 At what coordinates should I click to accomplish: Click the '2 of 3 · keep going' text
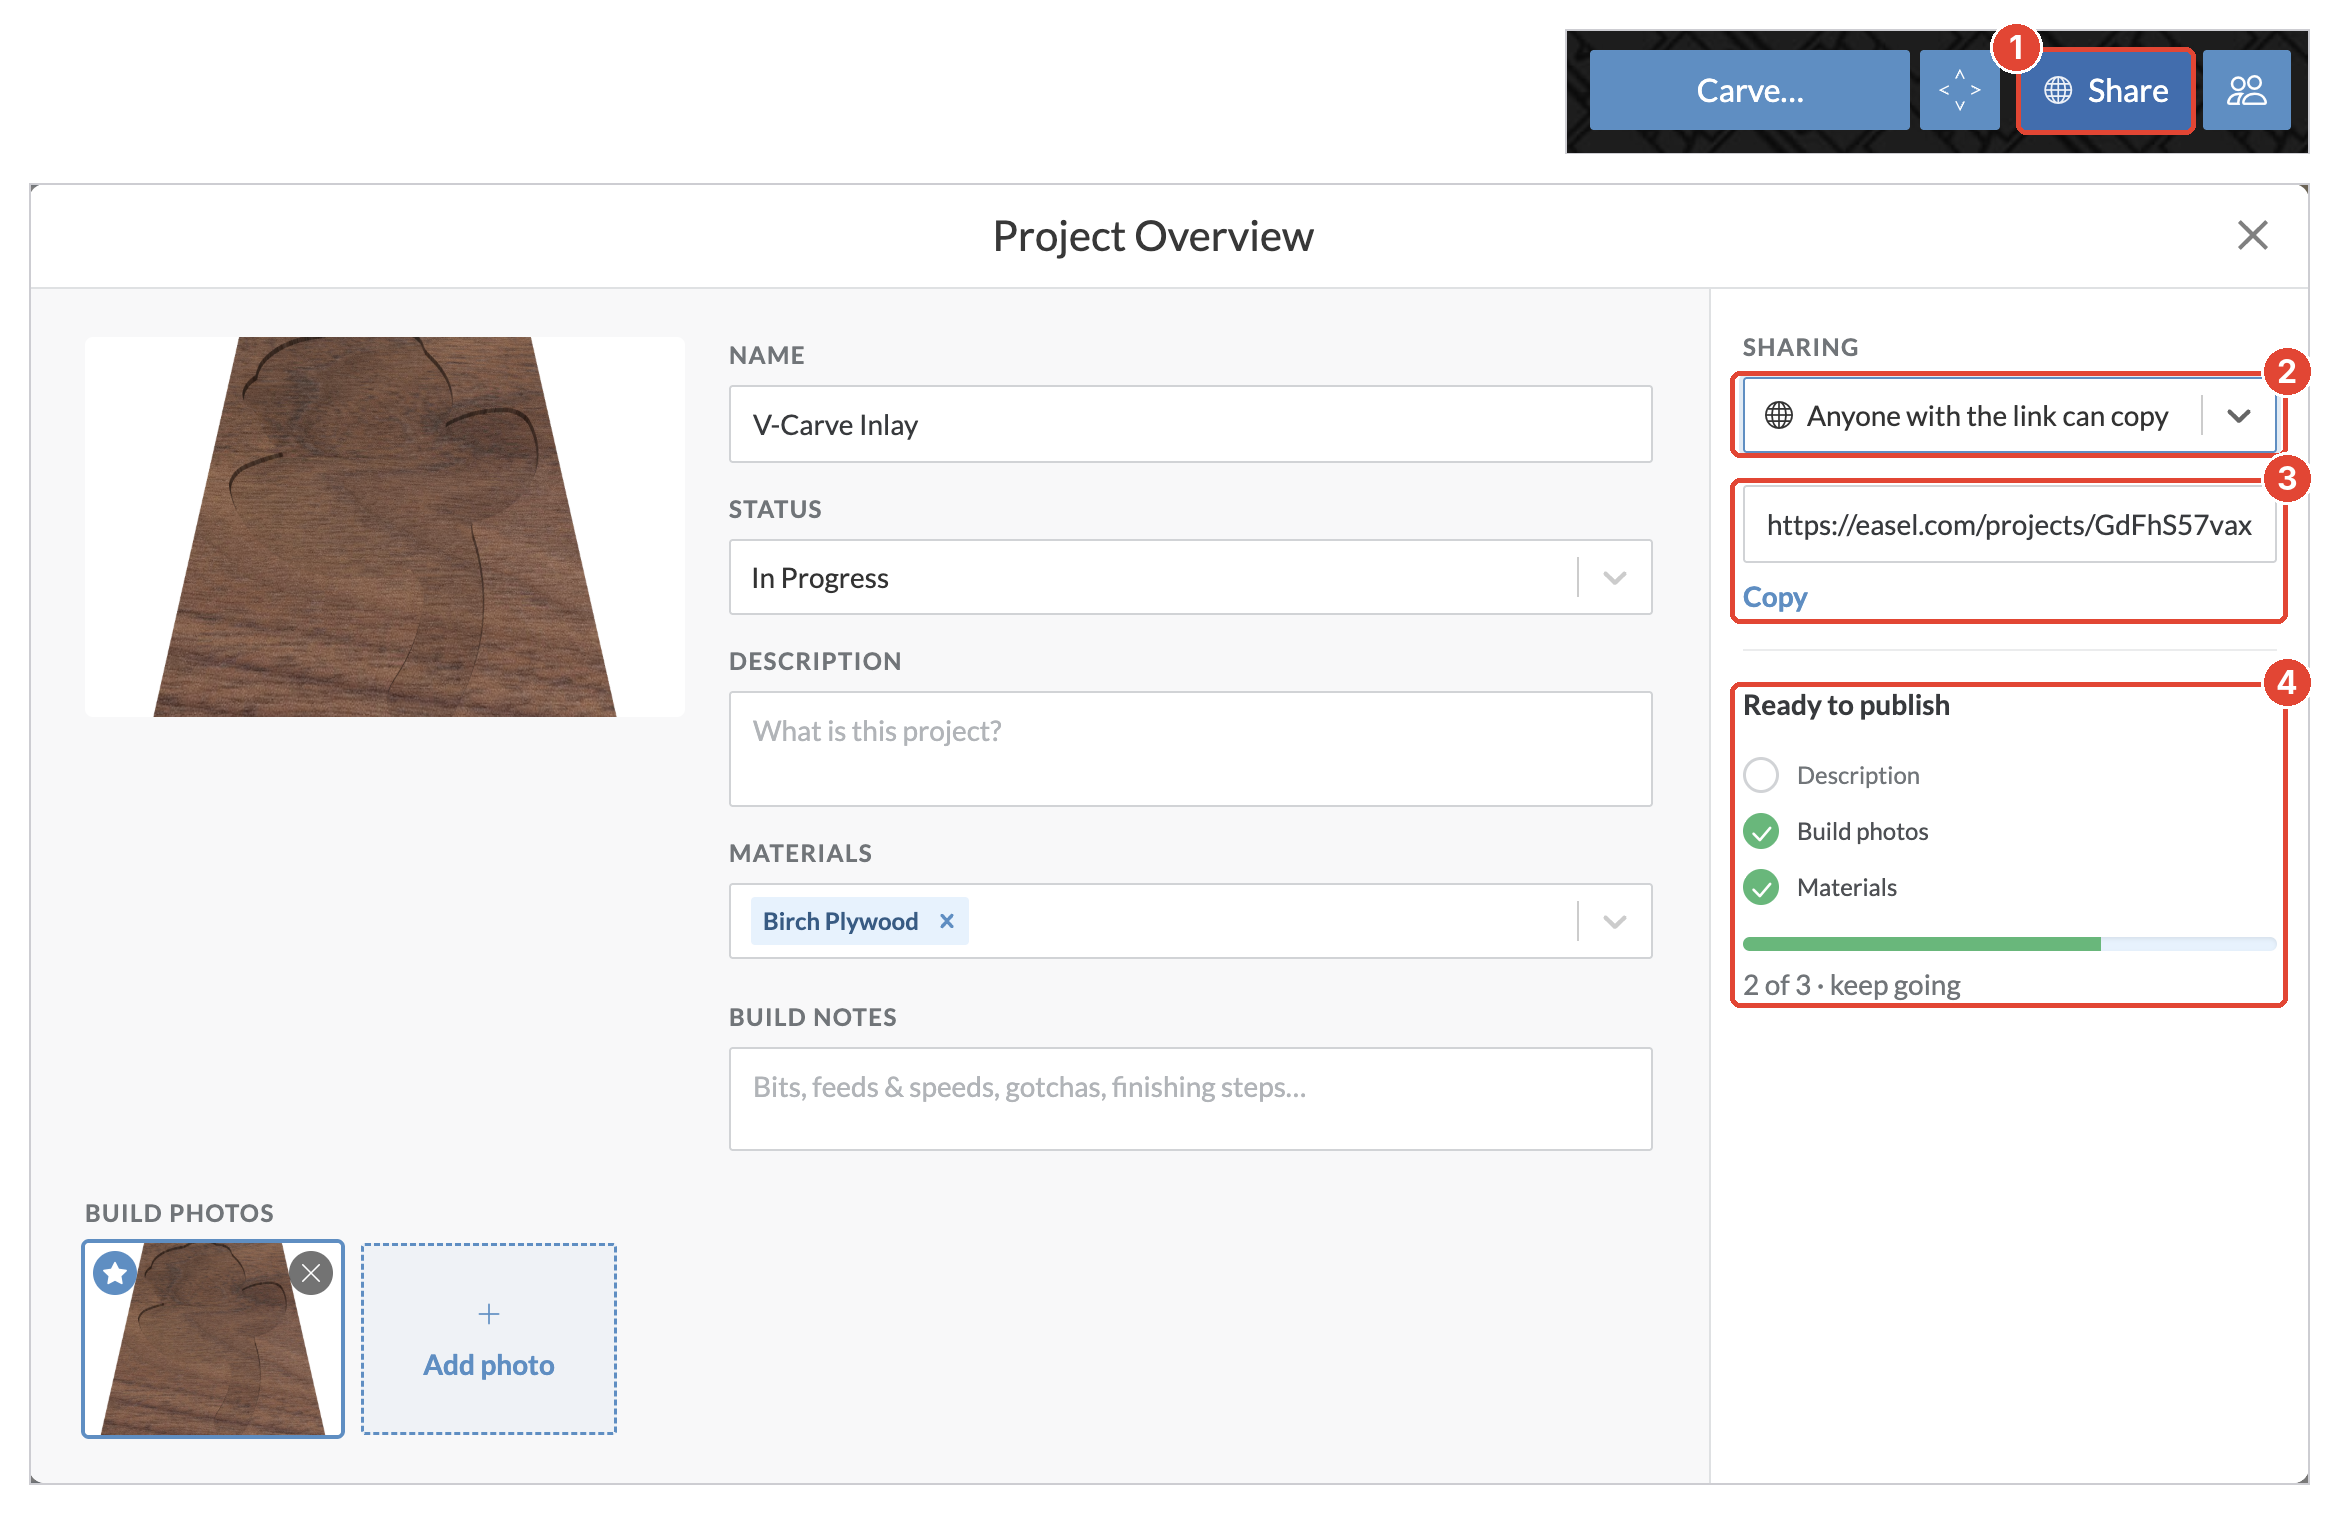point(1851,985)
